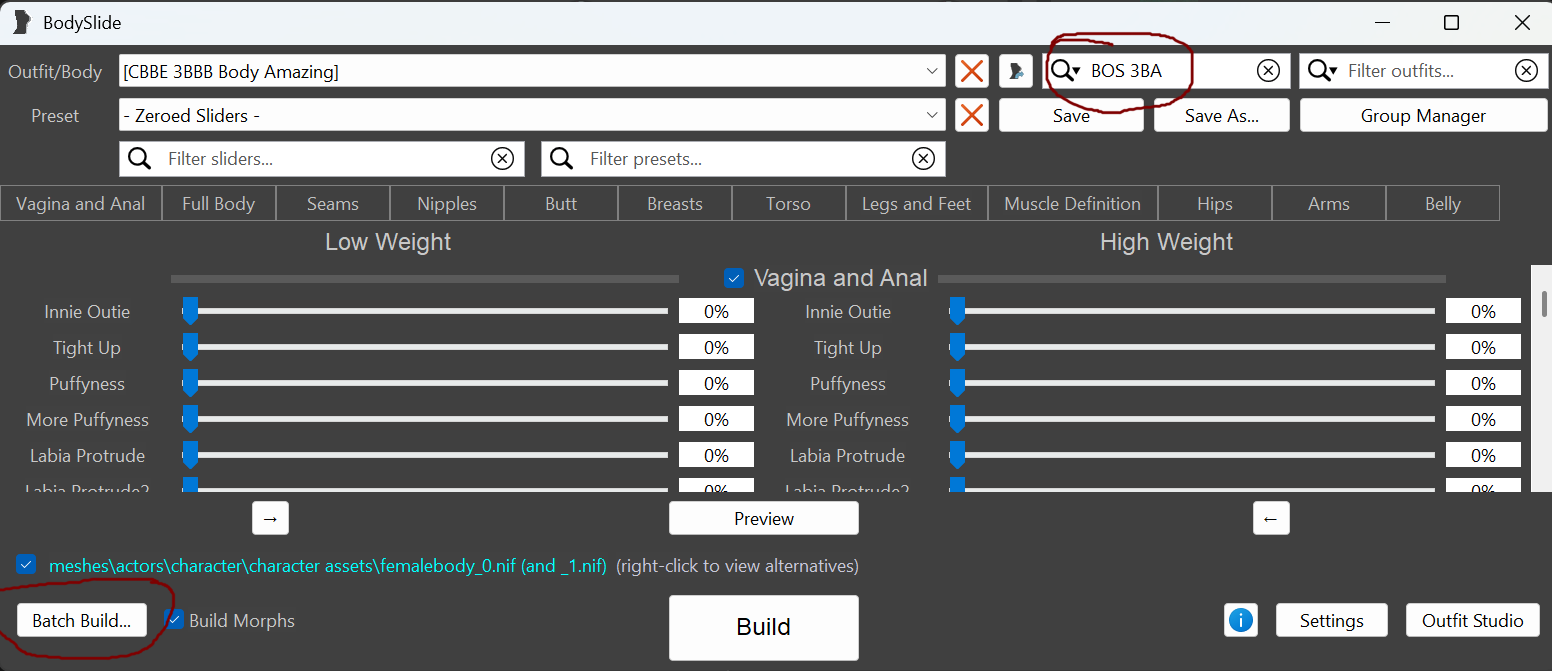This screenshot has width=1552, height=671.
Task: Click the Filter sliders input field
Action: pyautogui.click(x=322, y=159)
